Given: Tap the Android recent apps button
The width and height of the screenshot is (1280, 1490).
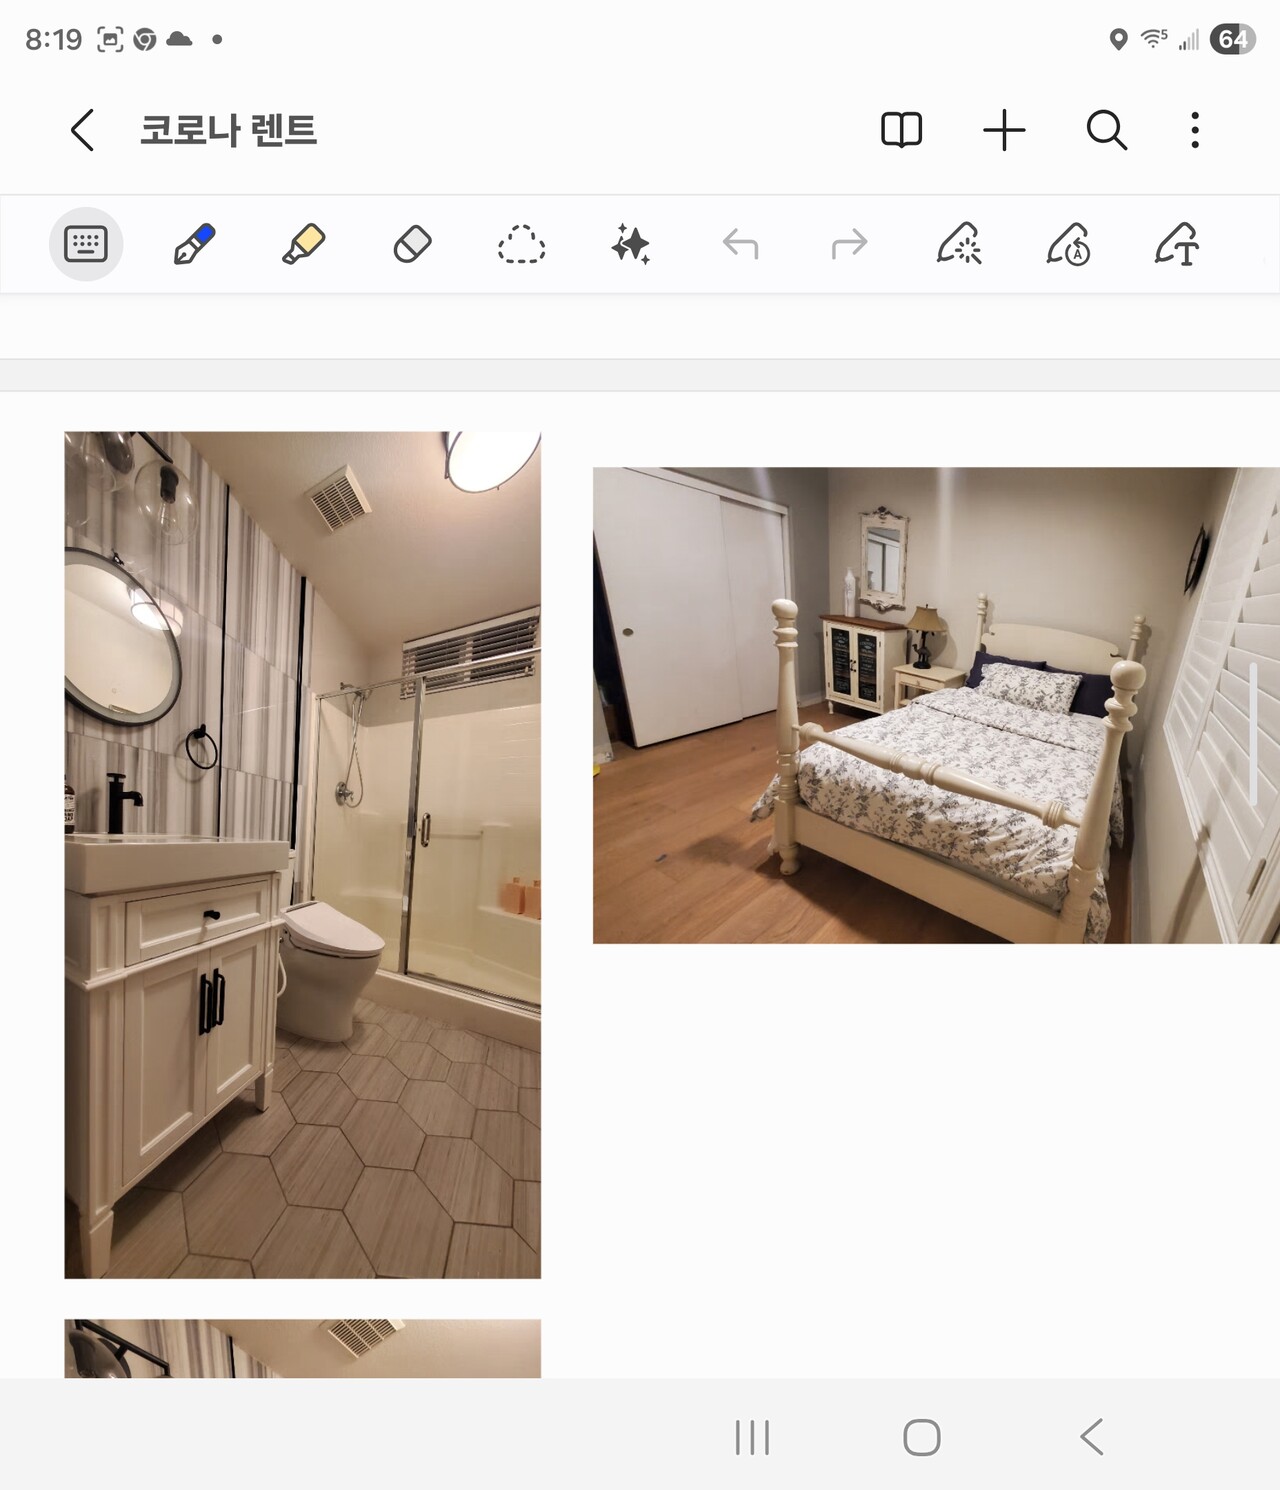Looking at the screenshot, I should [x=752, y=1437].
